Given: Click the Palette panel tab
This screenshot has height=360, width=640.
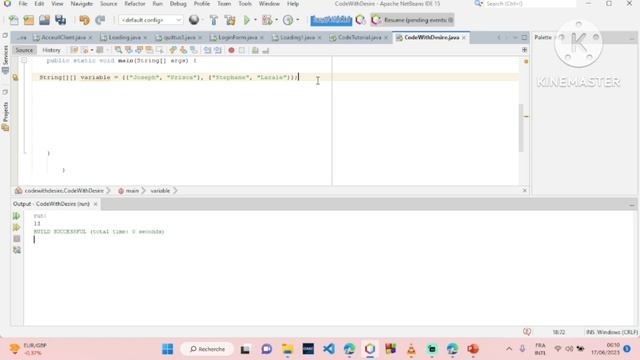Looking at the screenshot, I should pyautogui.click(x=543, y=38).
